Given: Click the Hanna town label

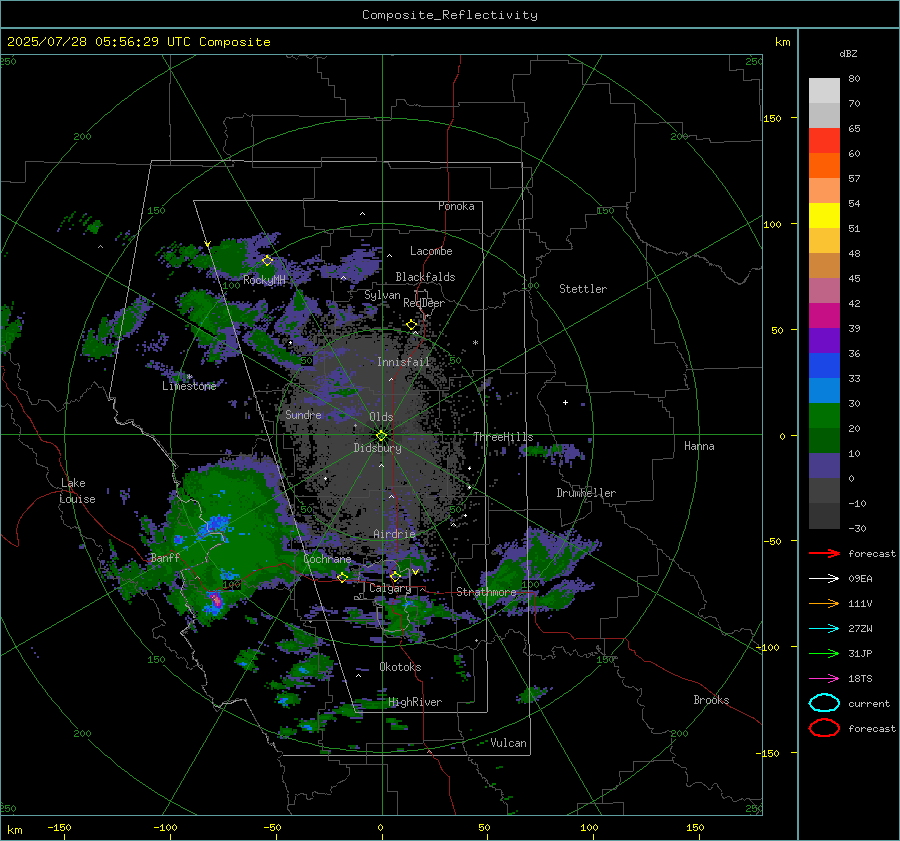Looking at the screenshot, I should click(x=699, y=446).
